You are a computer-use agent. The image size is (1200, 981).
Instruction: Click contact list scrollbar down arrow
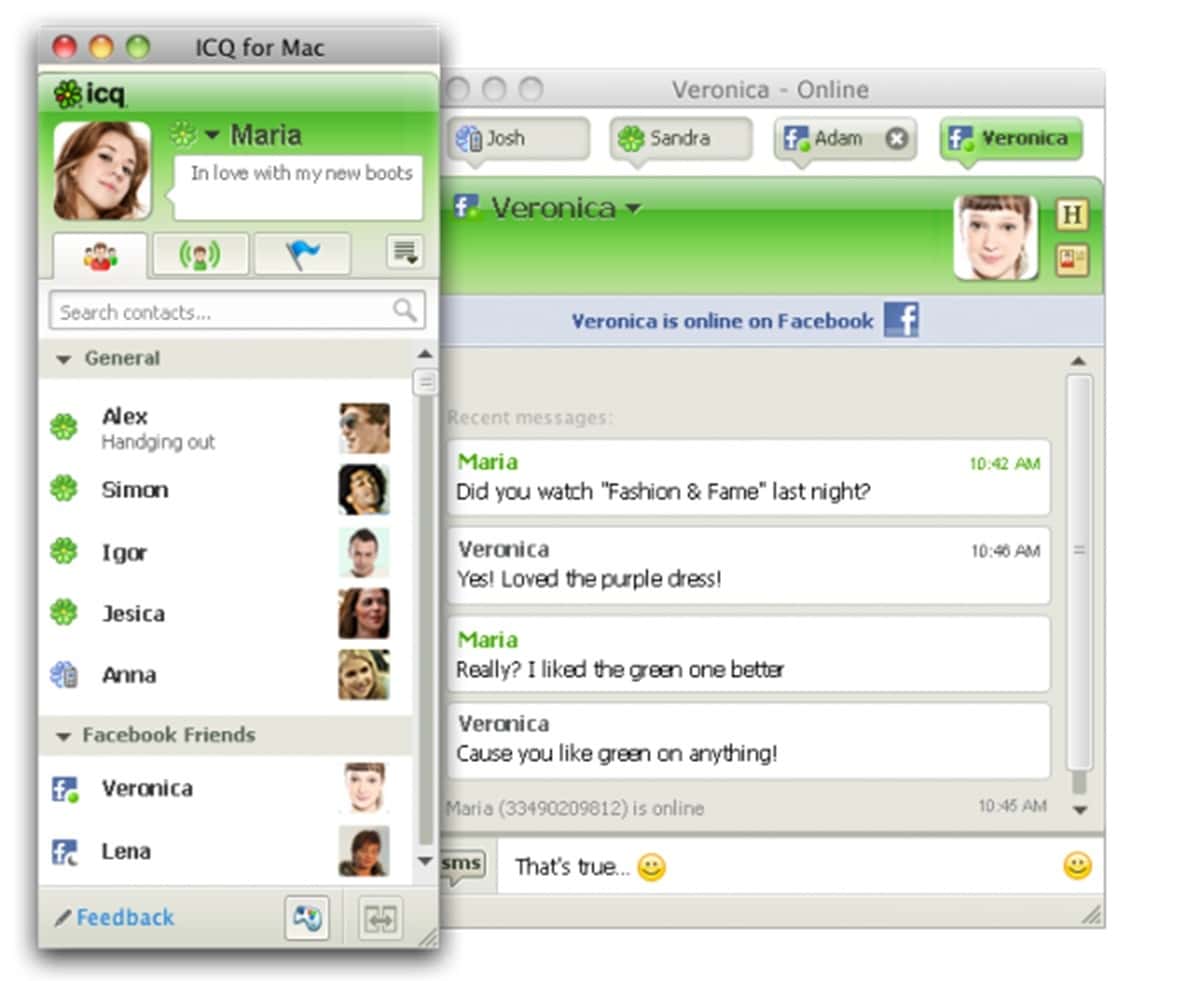[425, 860]
